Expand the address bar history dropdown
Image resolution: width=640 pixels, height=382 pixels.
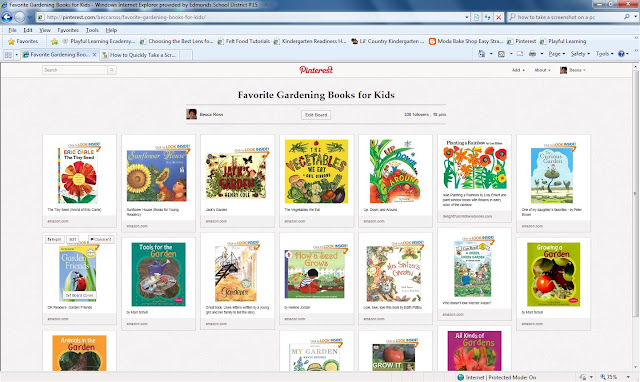pos(467,17)
